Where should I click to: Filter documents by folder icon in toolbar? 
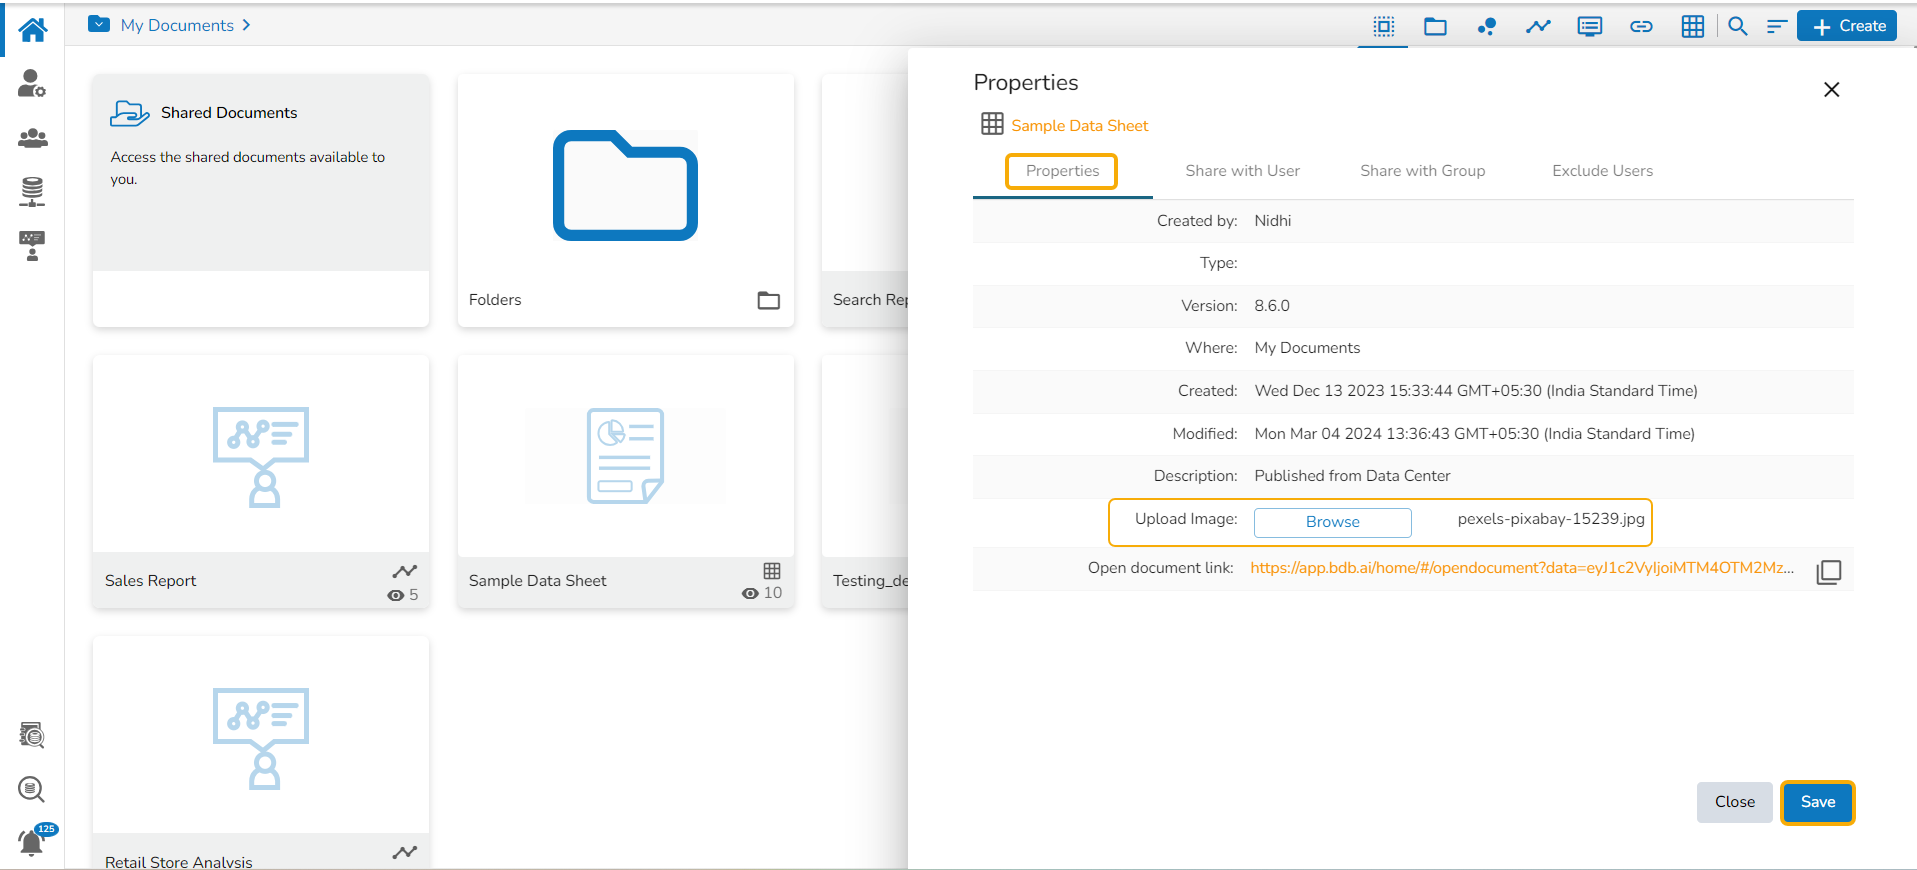[x=1435, y=26]
